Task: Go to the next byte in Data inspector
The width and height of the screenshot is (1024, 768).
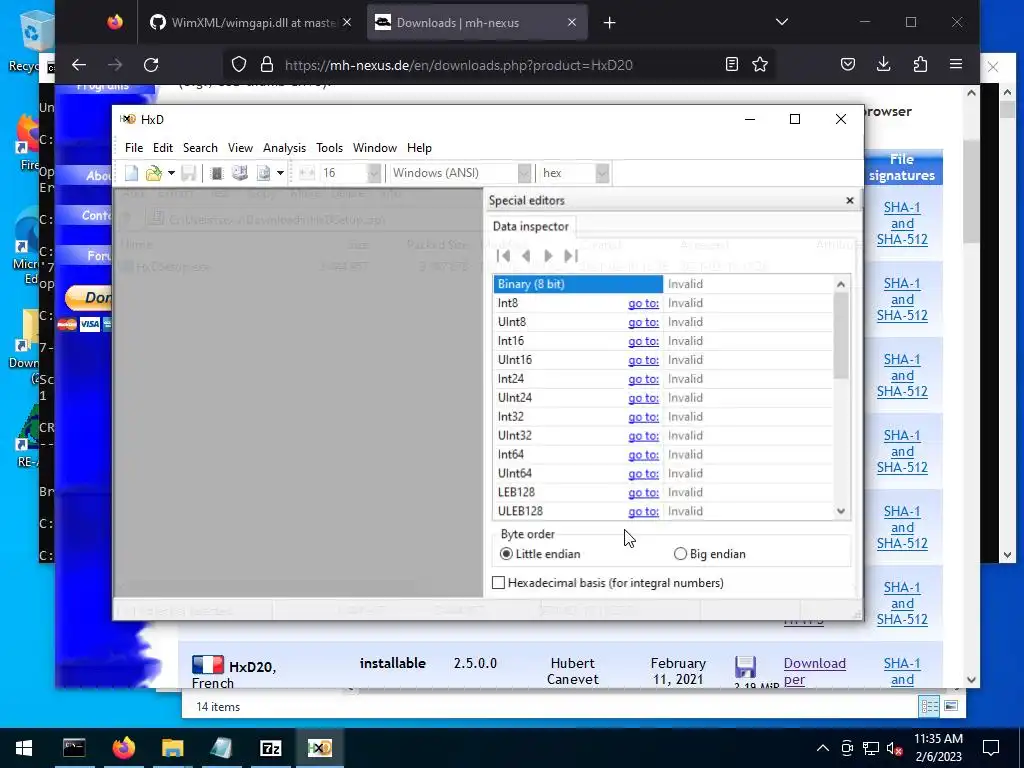Action: pyautogui.click(x=548, y=255)
